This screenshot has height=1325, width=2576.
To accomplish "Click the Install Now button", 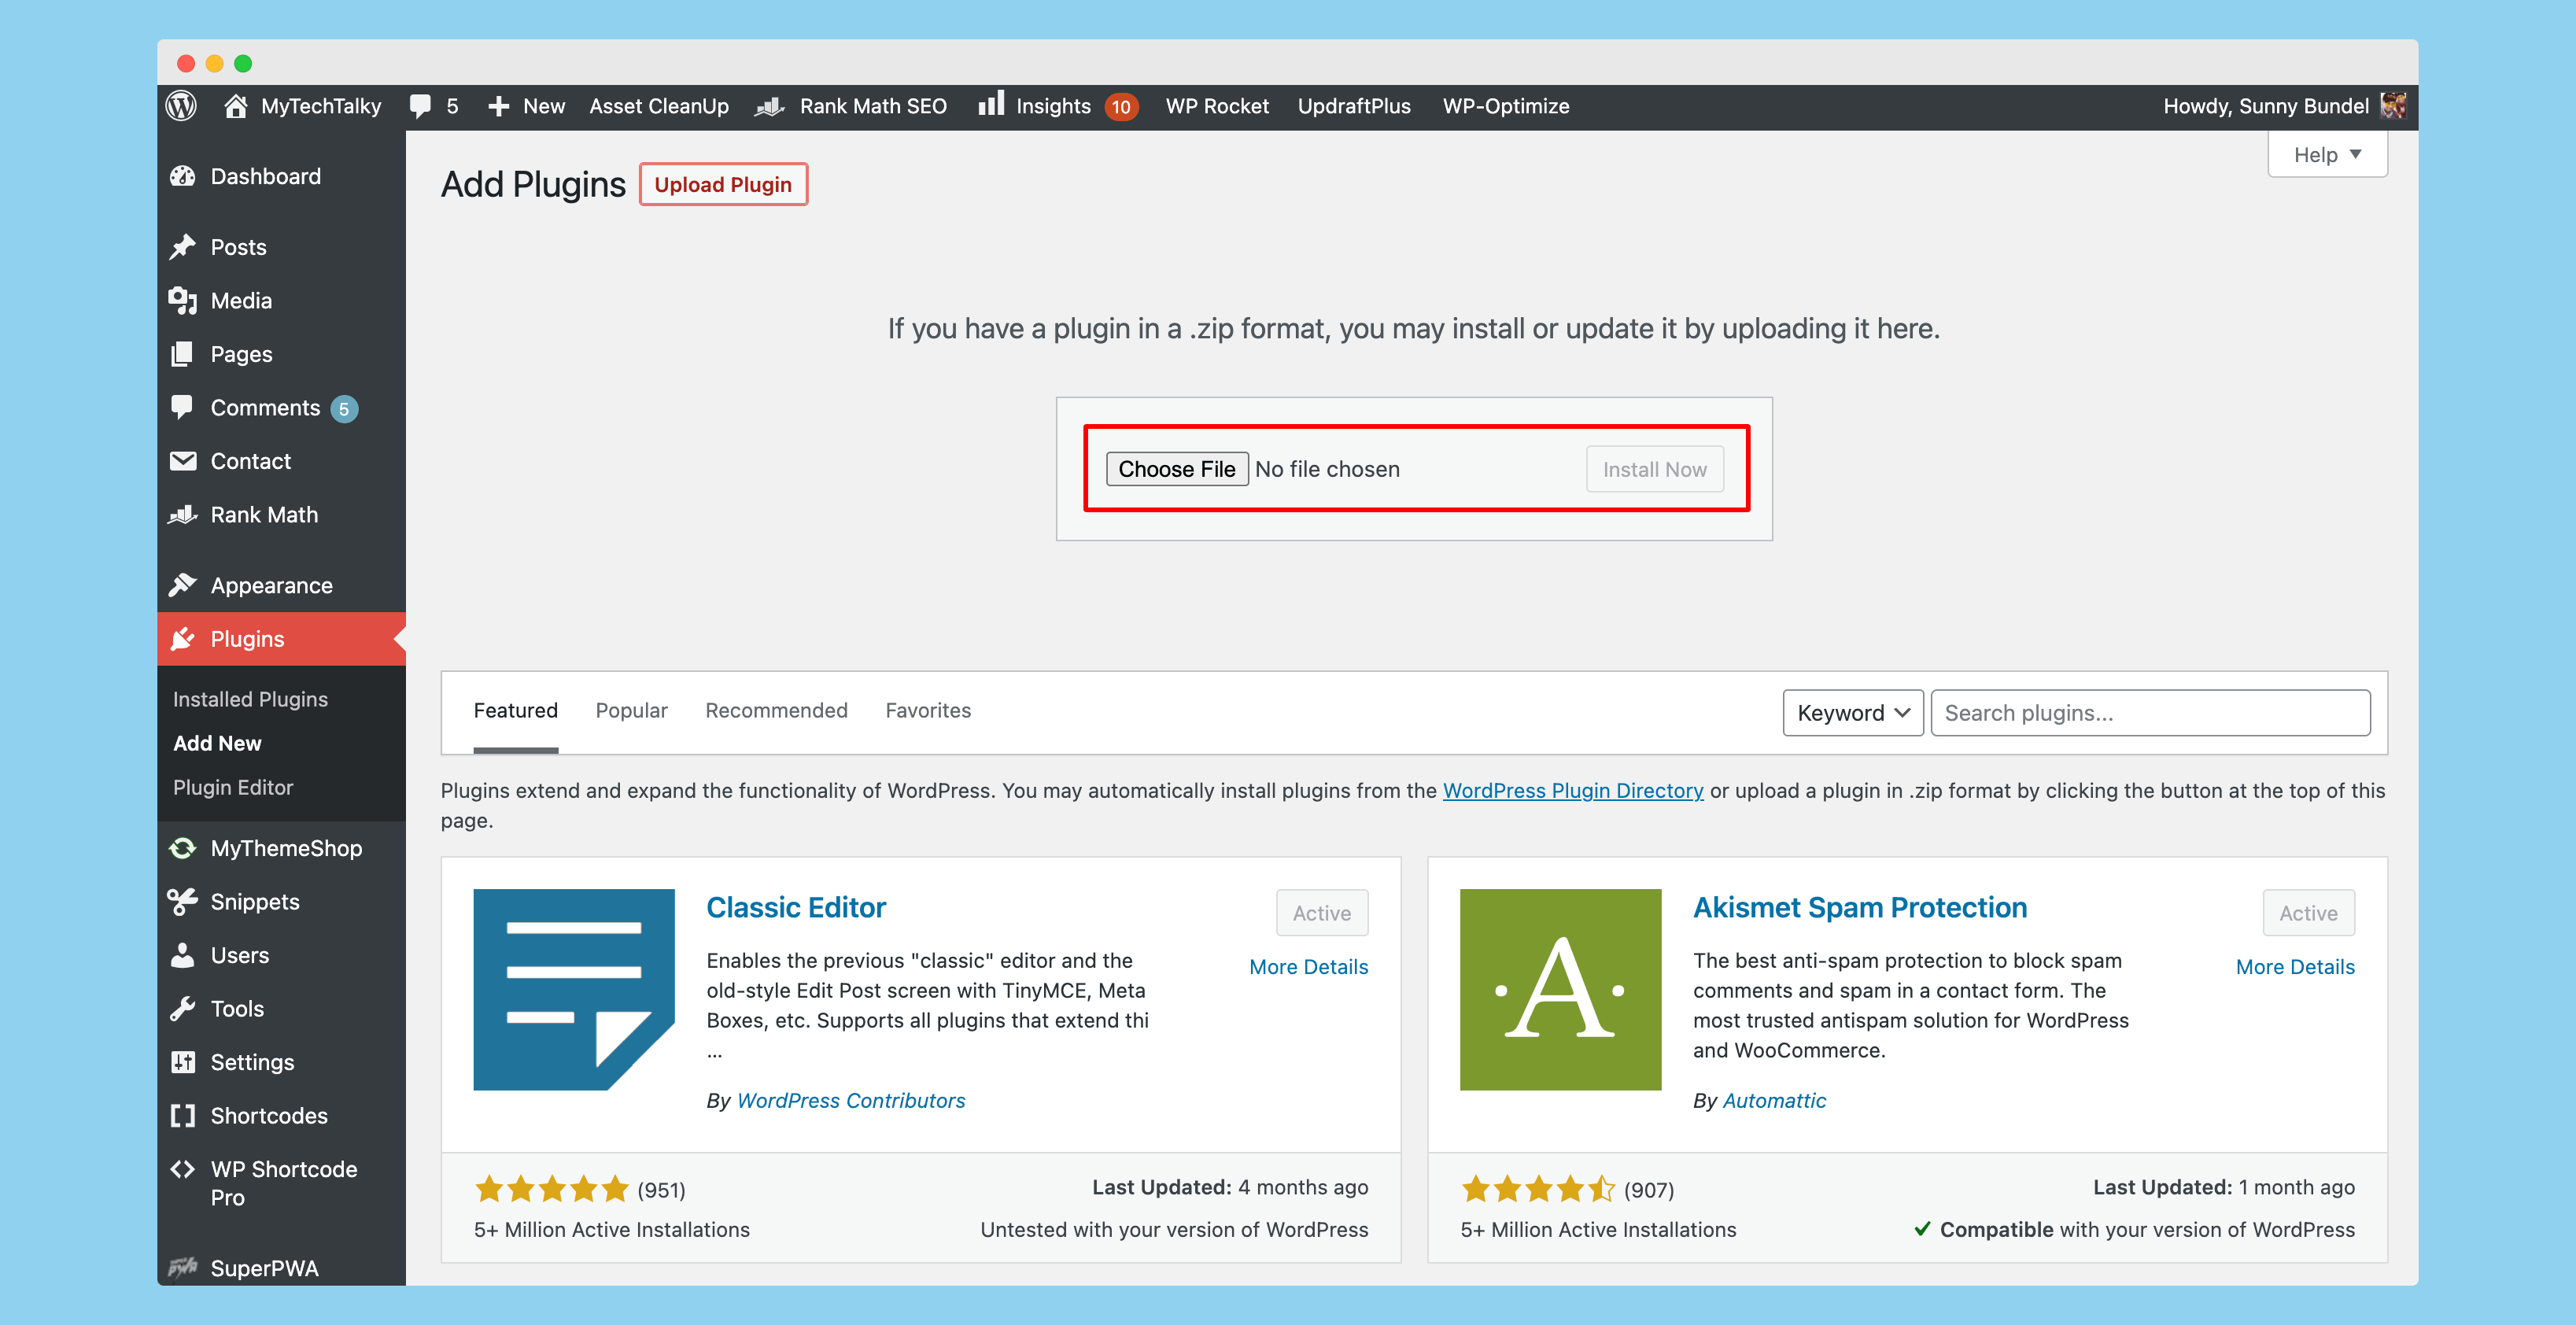I will (1654, 469).
